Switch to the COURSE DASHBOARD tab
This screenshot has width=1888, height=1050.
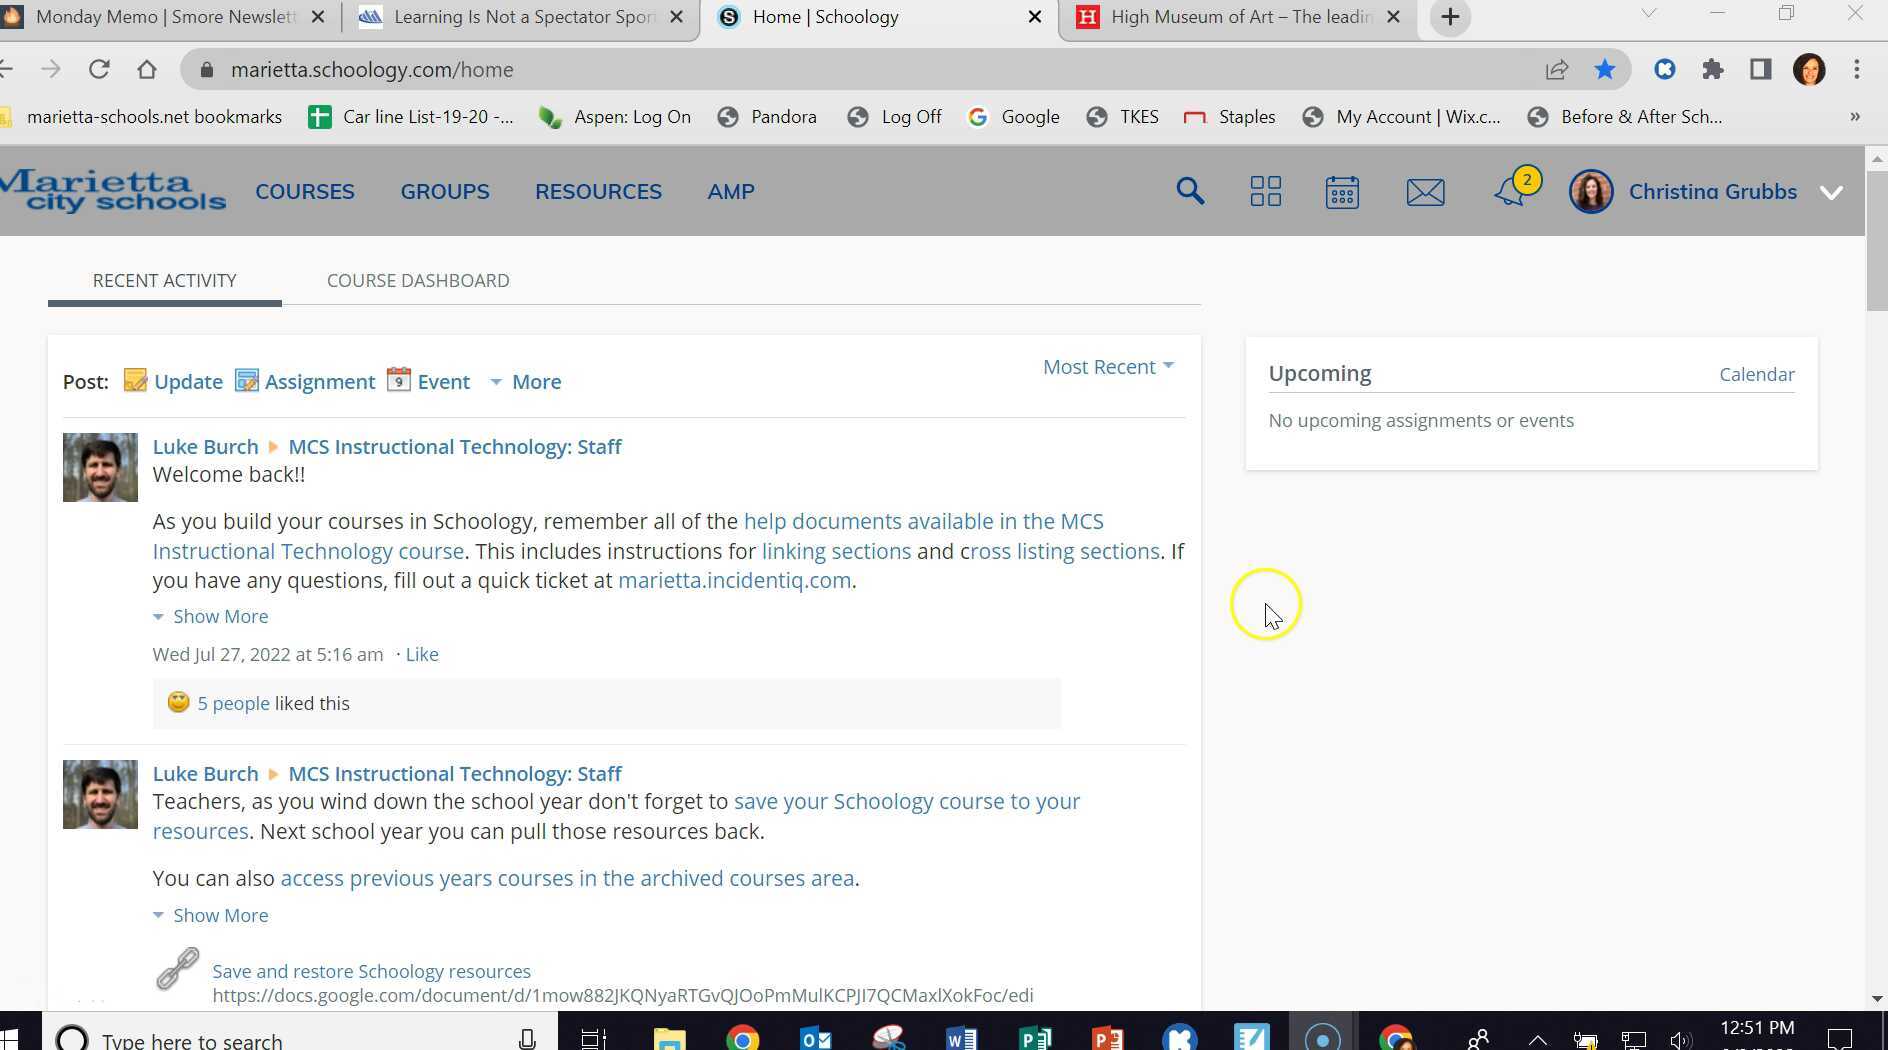[418, 281]
